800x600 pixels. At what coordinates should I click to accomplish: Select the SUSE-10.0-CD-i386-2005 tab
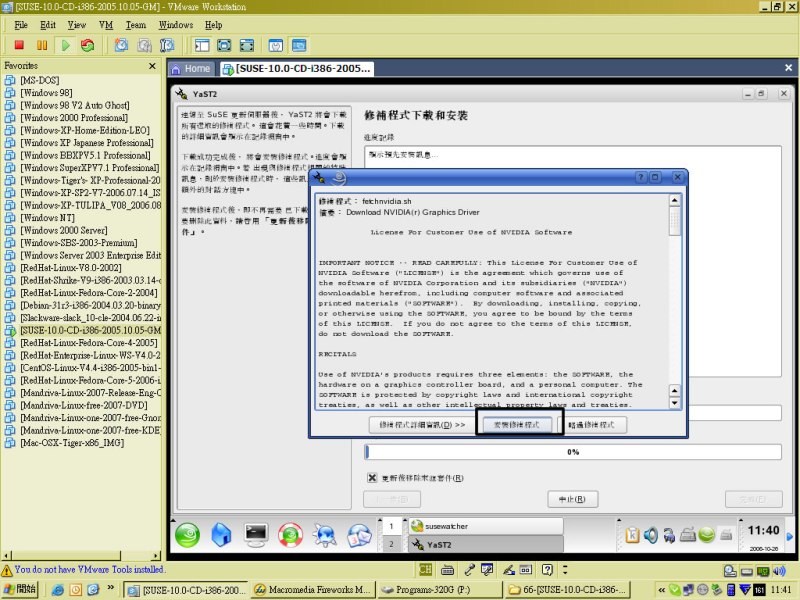pyautogui.click(x=297, y=68)
